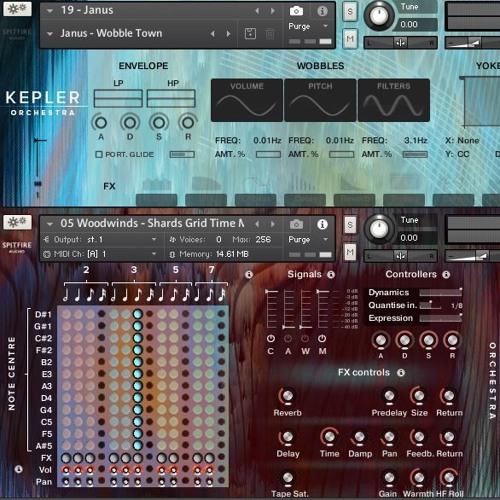Toggle power for signal C
The image size is (500, 500).
[271, 339]
